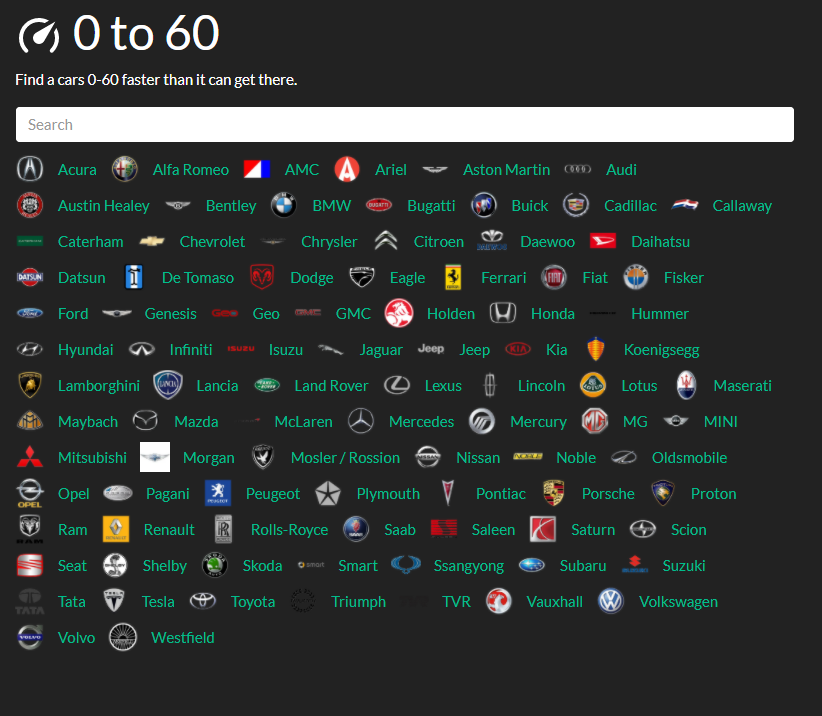Open the Genesis link
The image size is (822, 716).
coord(170,313)
